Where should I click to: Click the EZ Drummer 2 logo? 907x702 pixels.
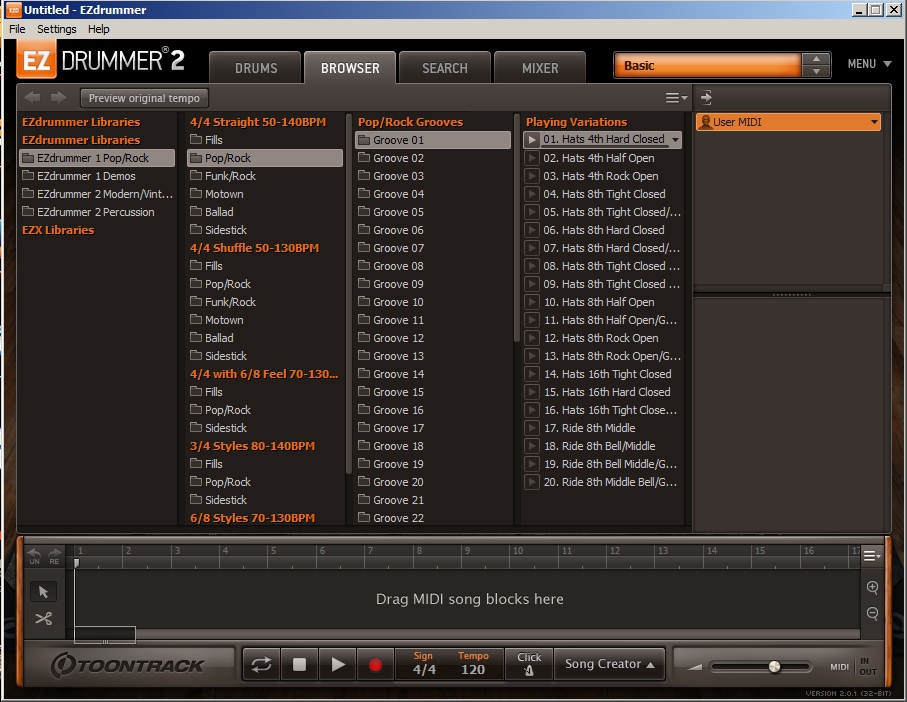tap(101, 60)
